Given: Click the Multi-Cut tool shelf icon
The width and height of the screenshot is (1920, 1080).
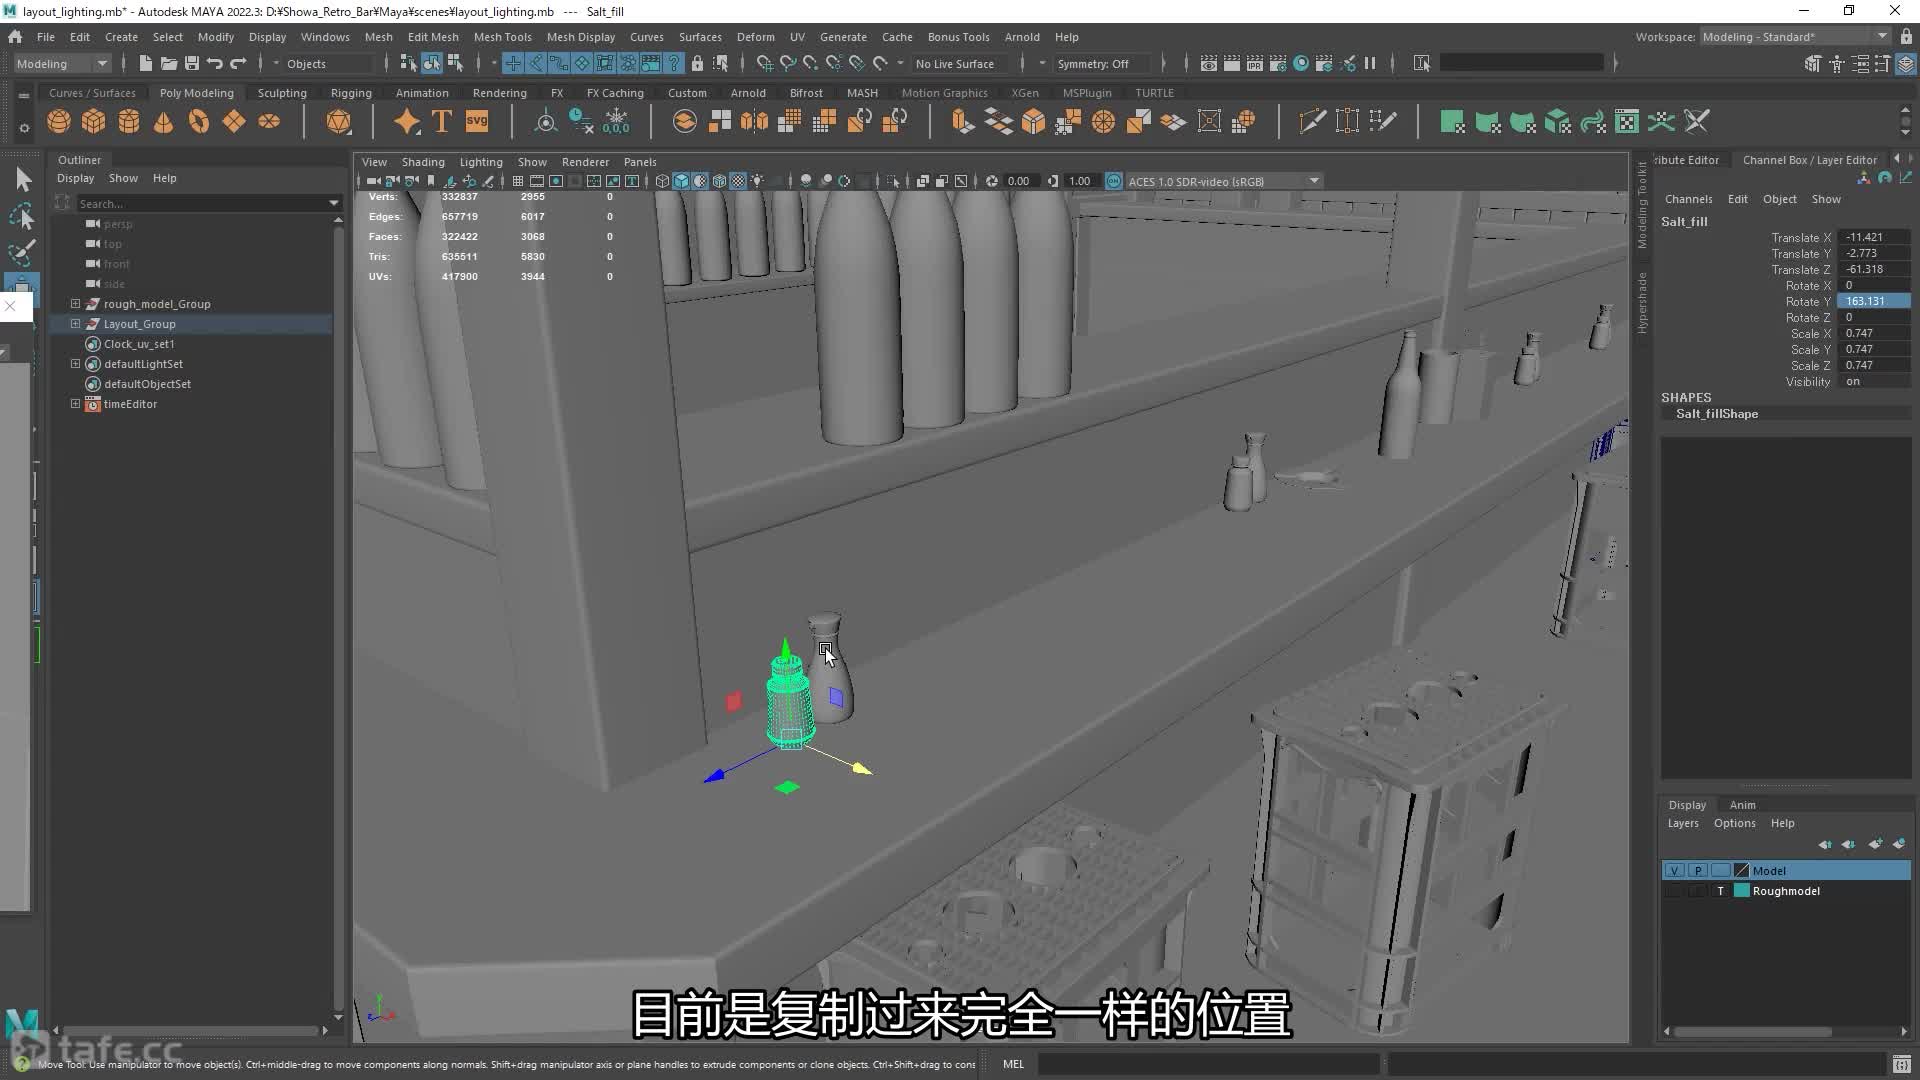Looking at the screenshot, I should coord(1312,122).
